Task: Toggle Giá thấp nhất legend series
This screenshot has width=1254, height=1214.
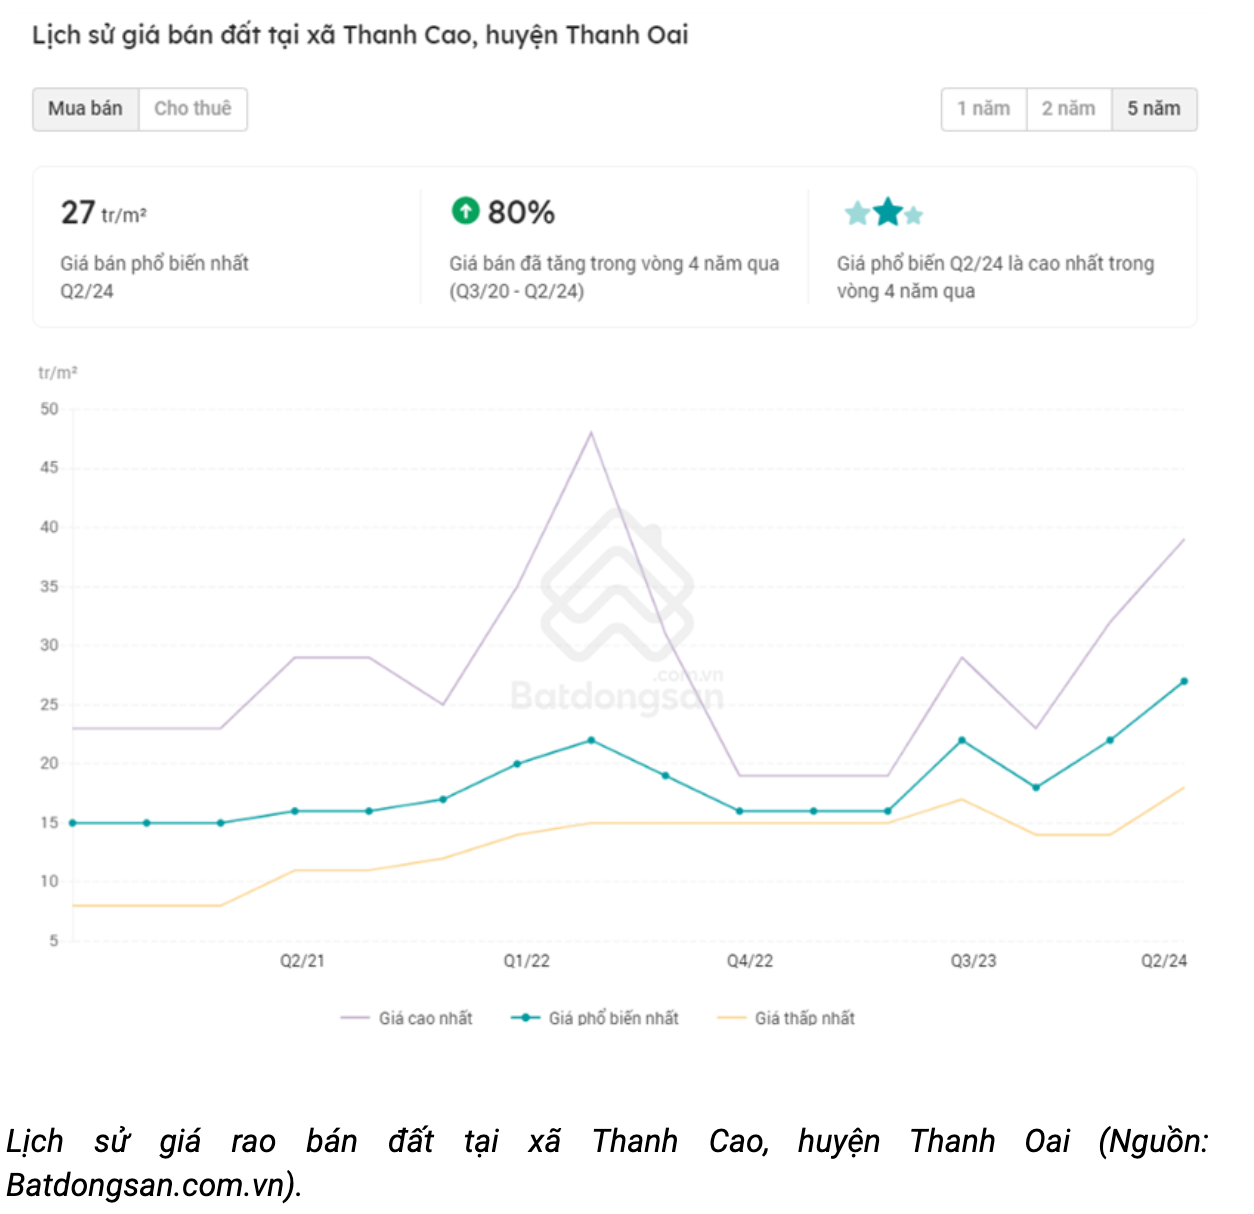Action: [x=787, y=1018]
